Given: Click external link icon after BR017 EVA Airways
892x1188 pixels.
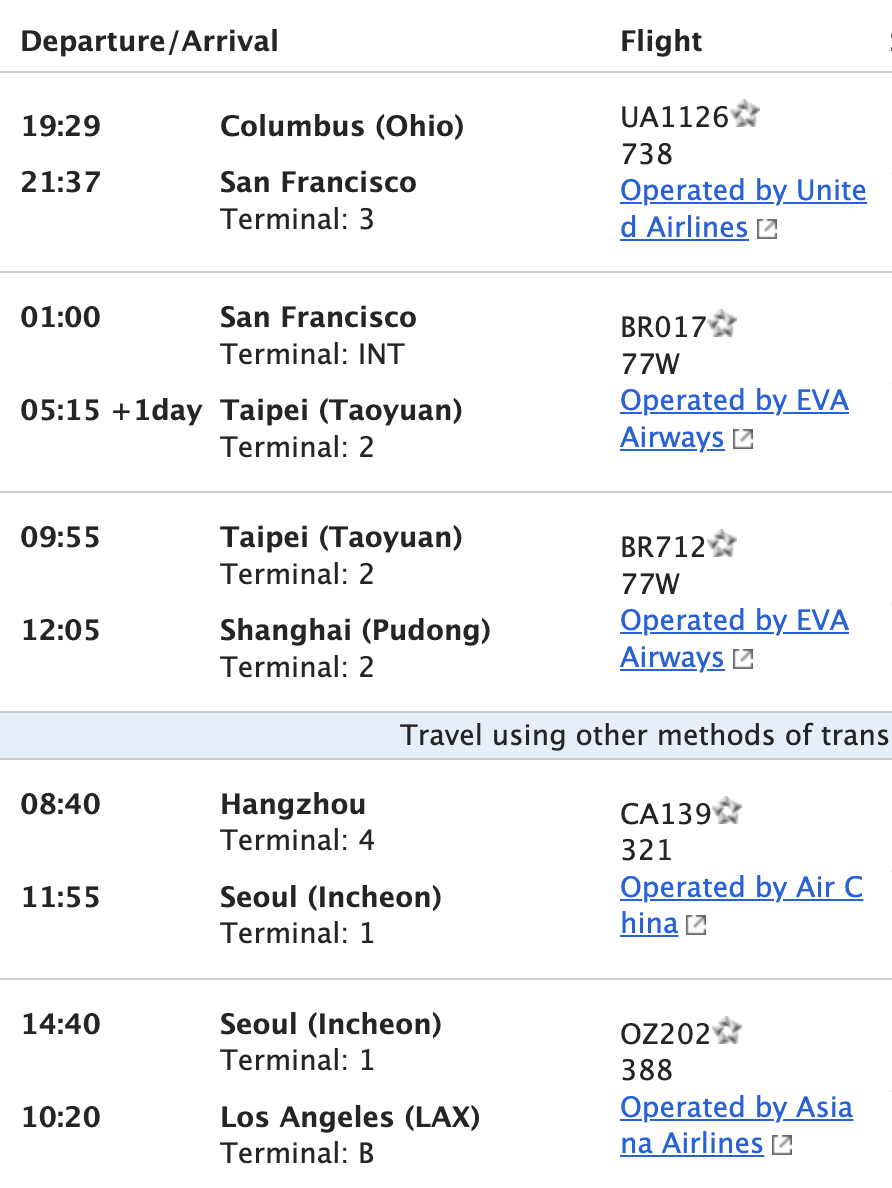Looking at the screenshot, I should tap(743, 439).
